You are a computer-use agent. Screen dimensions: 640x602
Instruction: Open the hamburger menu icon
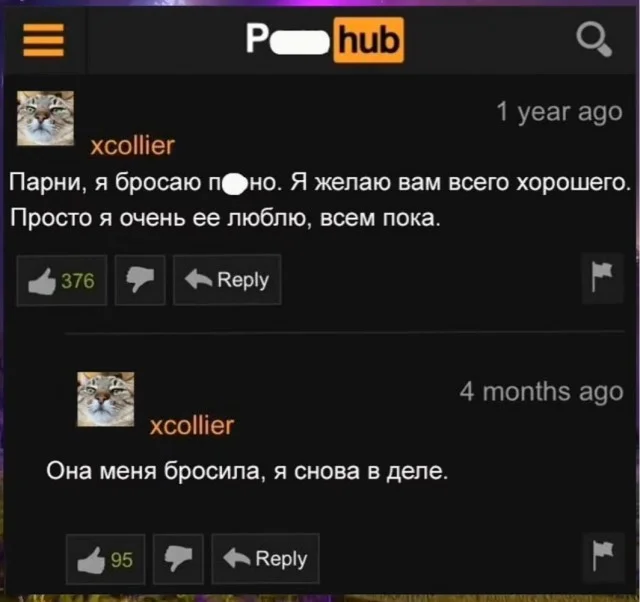pyautogui.click(x=43, y=40)
